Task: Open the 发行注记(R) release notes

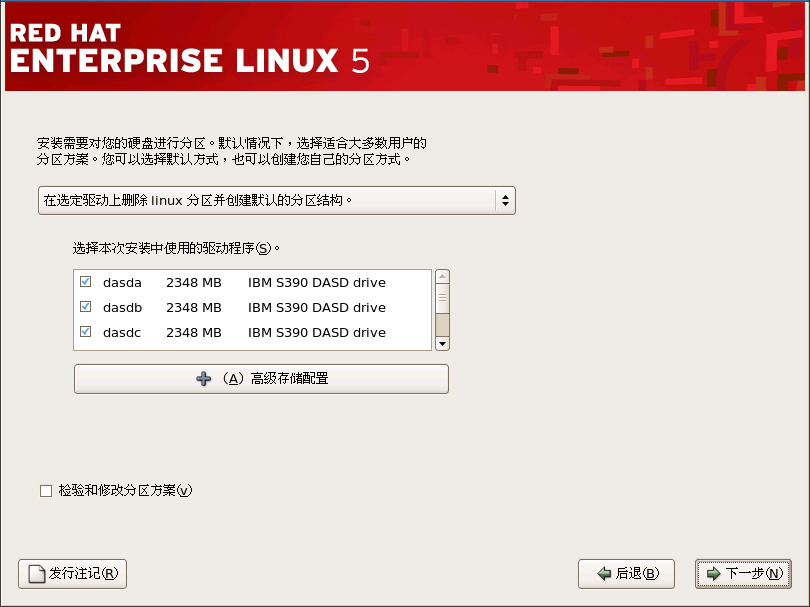Action: click(72, 574)
